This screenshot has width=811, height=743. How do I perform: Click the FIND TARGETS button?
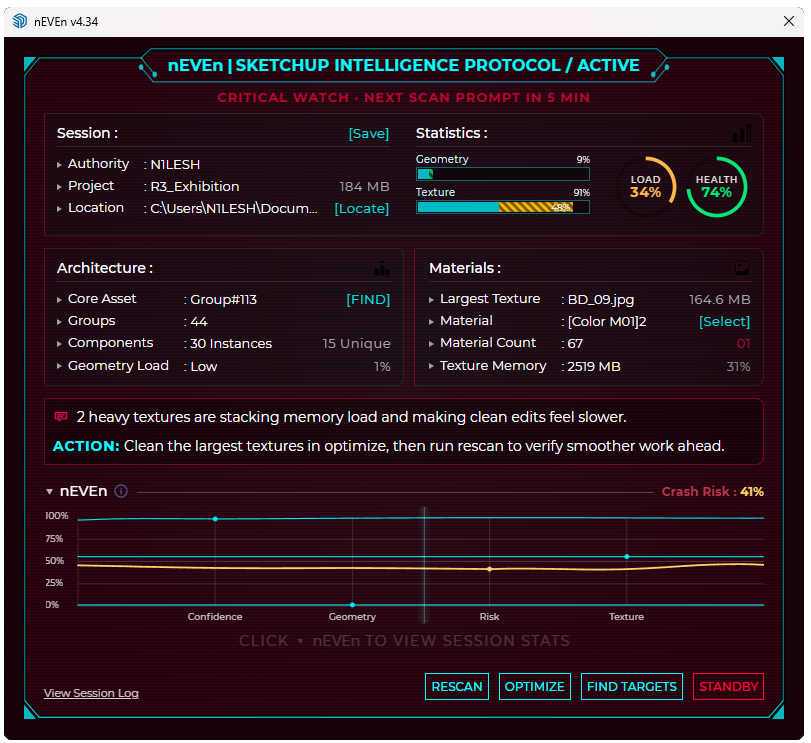tap(632, 687)
